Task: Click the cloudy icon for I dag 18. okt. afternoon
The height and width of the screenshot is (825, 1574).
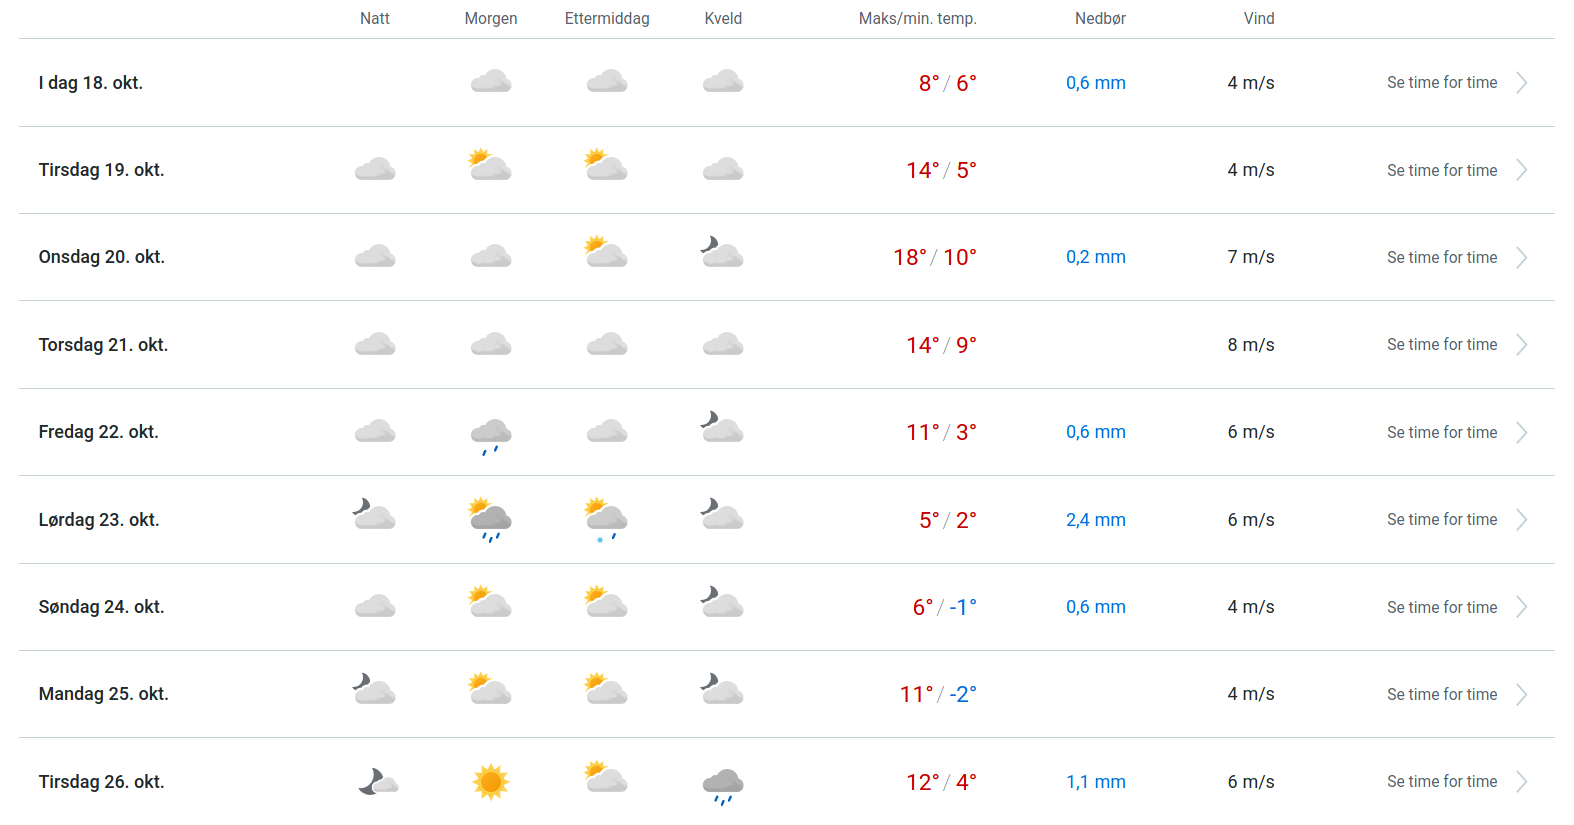Action: 606,82
